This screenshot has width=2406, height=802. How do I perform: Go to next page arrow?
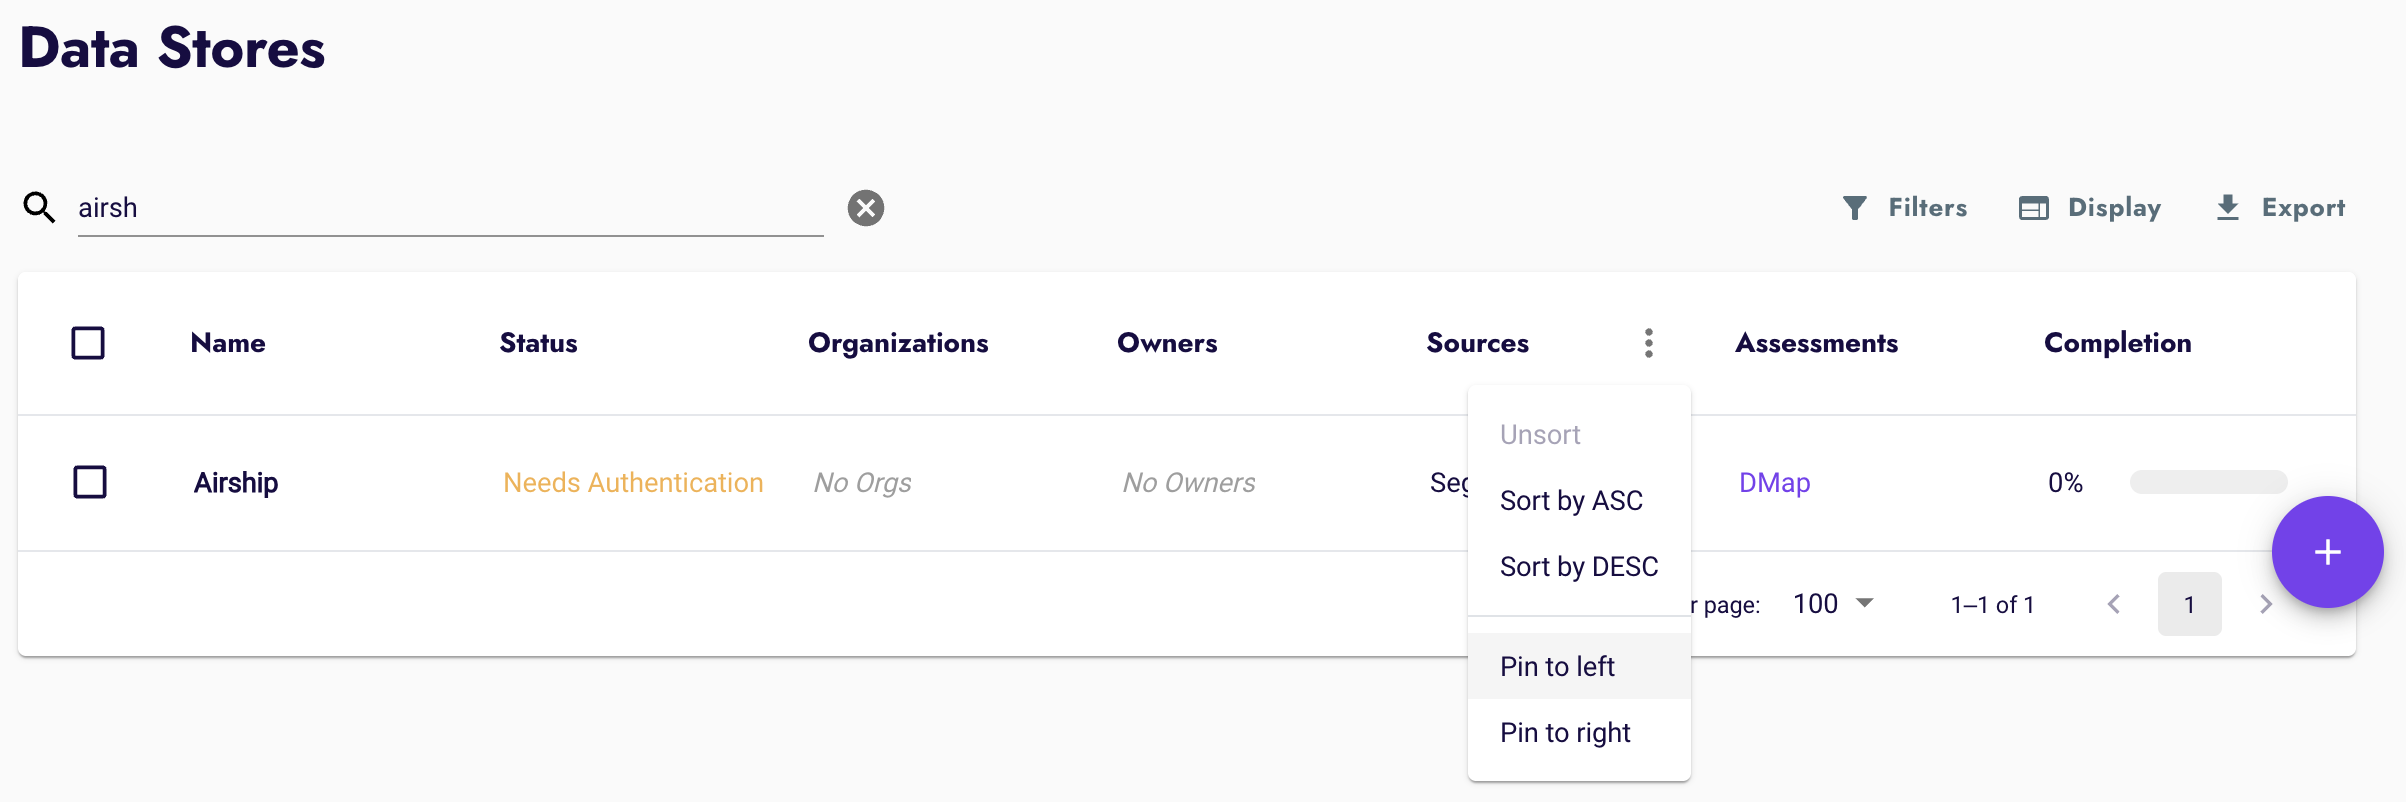coord(2266,604)
